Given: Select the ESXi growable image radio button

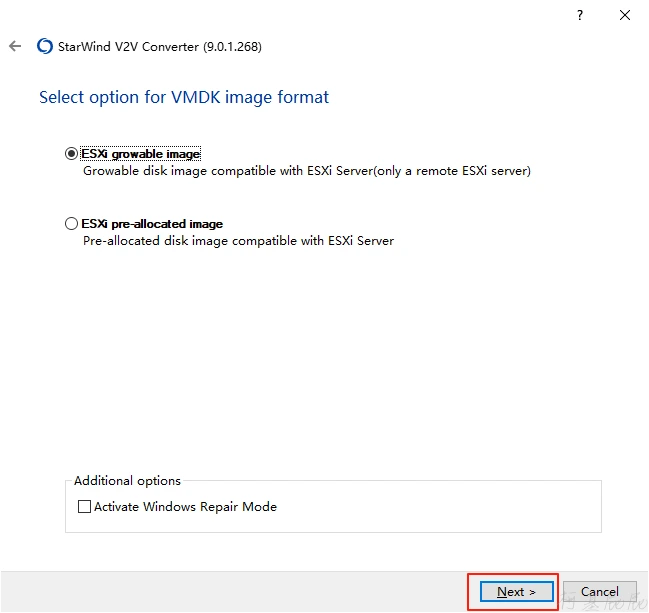Looking at the screenshot, I should pyautogui.click(x=71, y=154).
